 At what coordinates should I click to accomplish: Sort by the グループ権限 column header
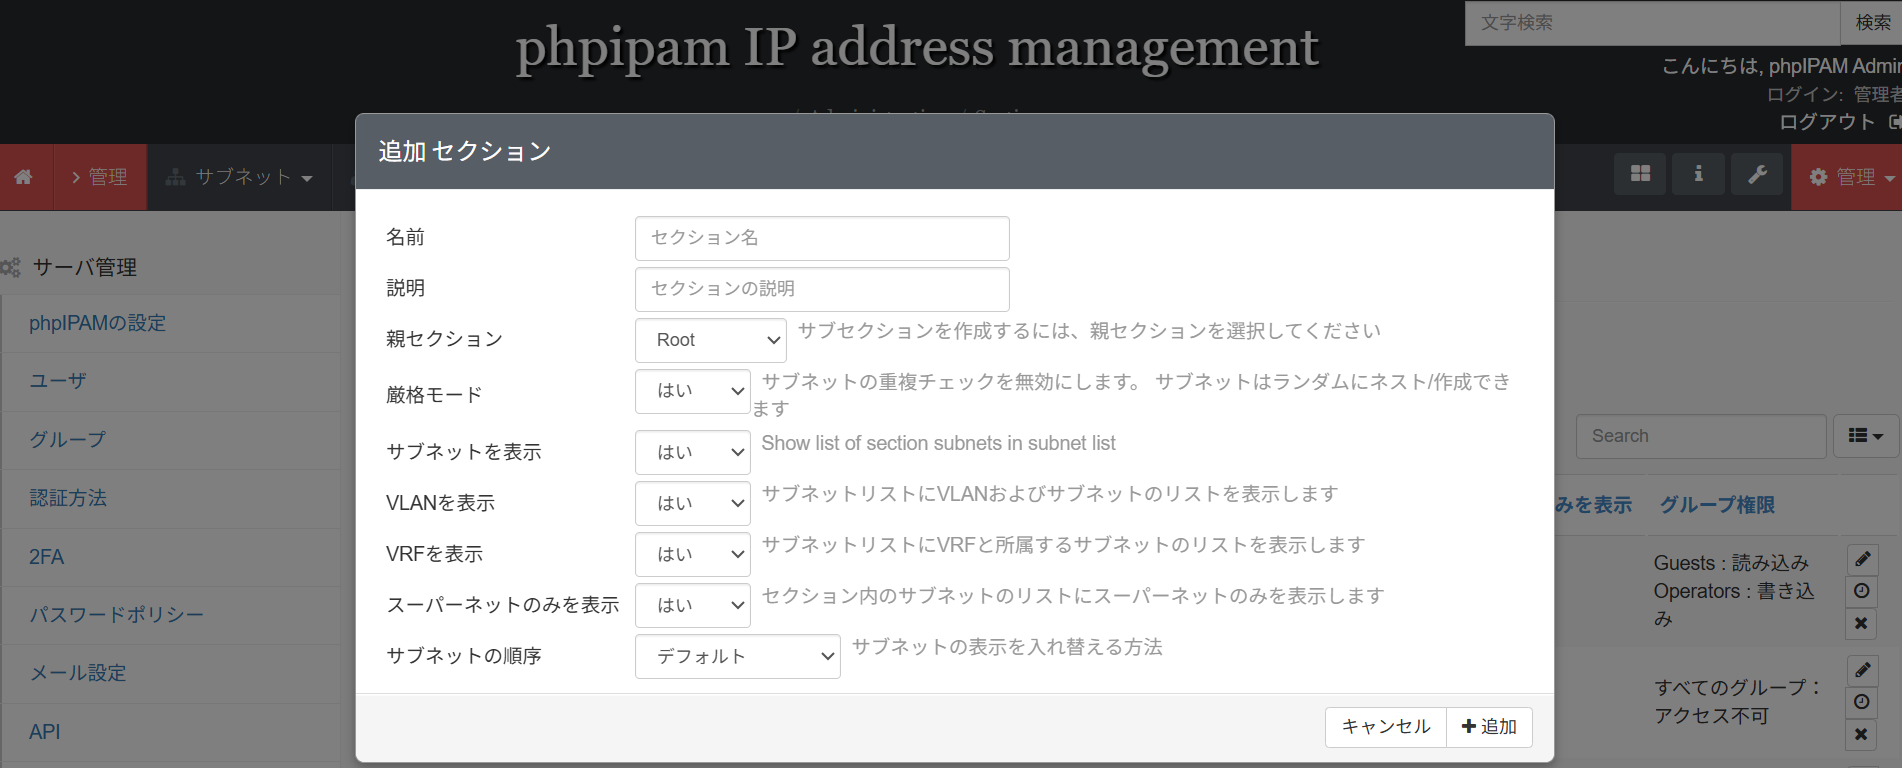tap(1717, 505)
